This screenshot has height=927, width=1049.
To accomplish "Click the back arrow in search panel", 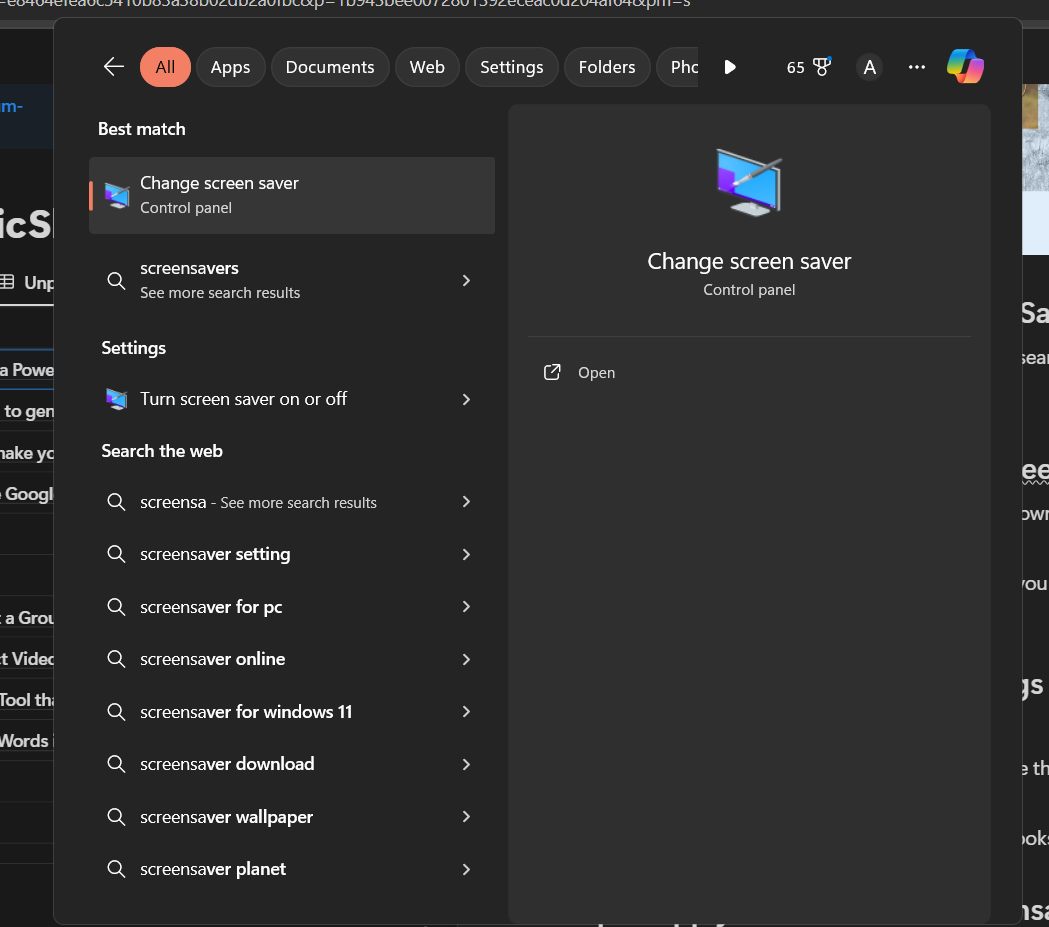I will [x=114, y=67].
